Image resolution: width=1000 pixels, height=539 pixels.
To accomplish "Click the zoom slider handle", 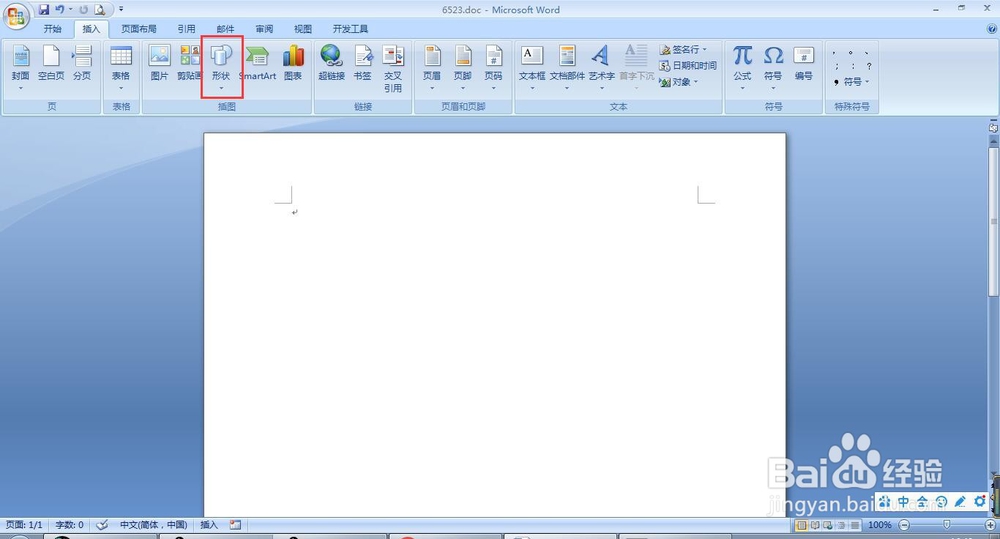I will [946, 524].
